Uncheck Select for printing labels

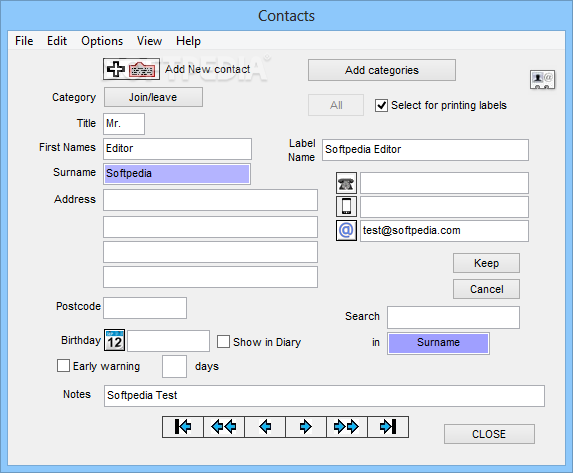[381, 106]
